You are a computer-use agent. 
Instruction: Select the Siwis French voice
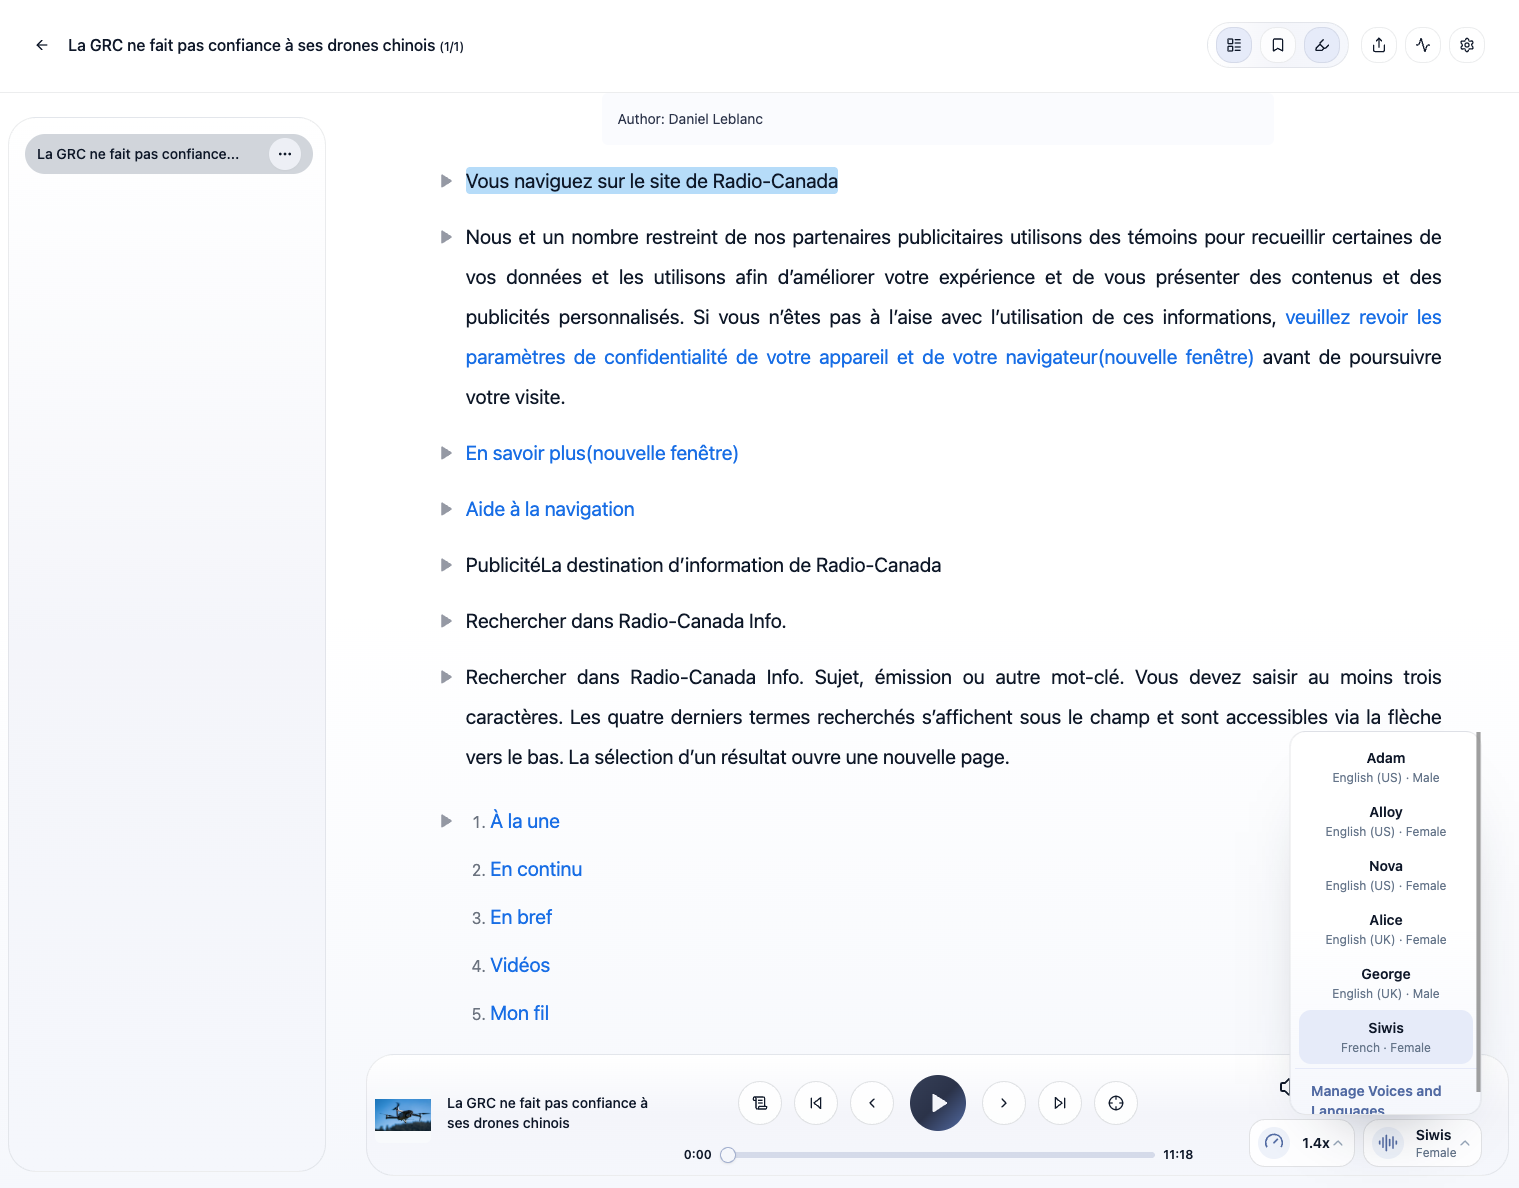tap(1385, 1036)
